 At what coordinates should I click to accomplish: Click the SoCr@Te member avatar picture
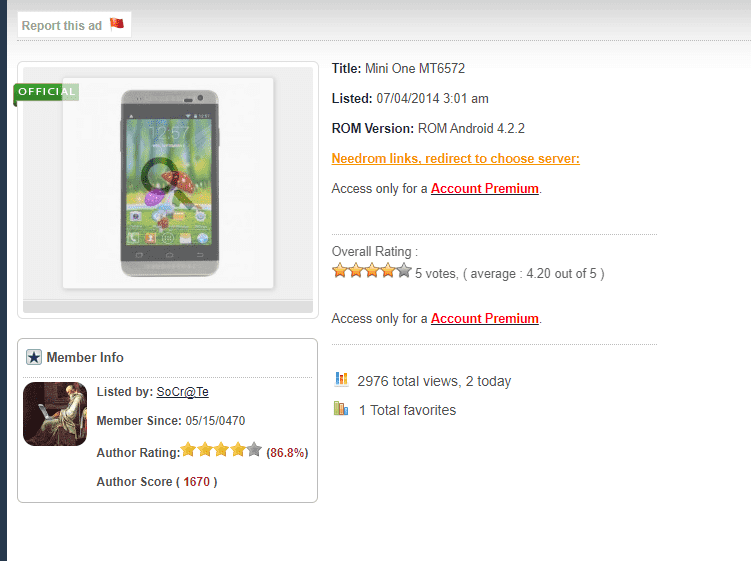click(x=55, y=414)
